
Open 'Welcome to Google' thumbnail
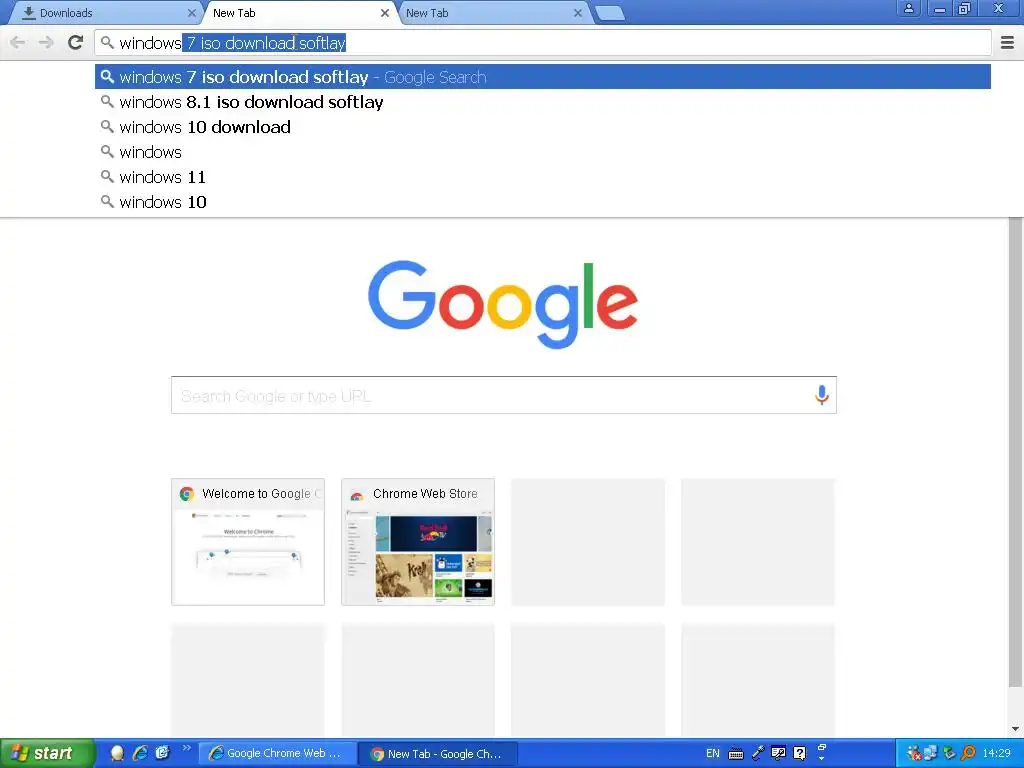point(248,542)
